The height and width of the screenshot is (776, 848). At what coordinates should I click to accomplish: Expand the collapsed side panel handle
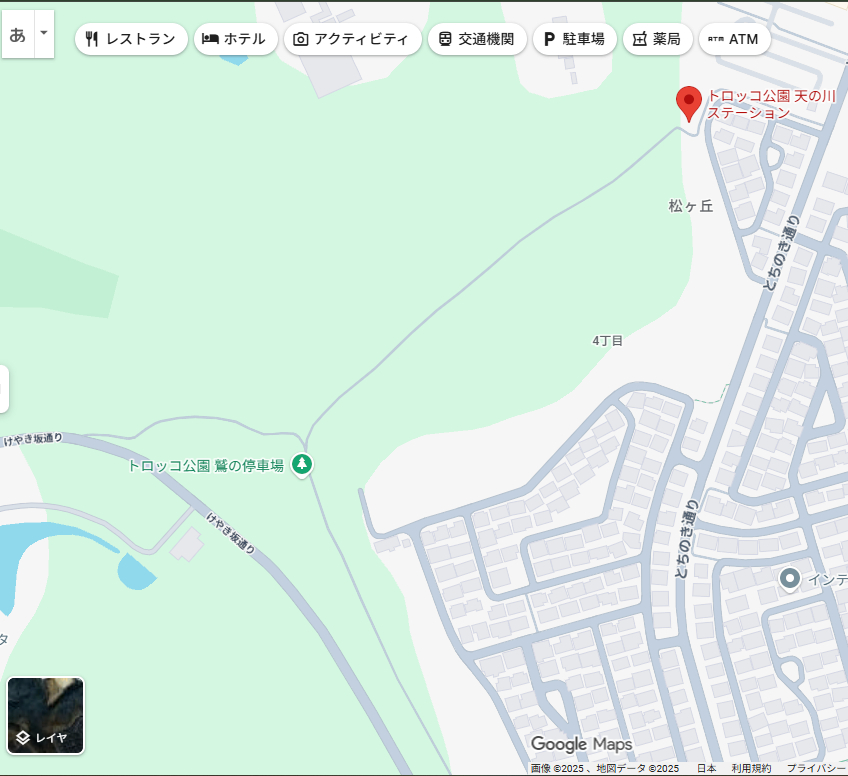[3, 389]
